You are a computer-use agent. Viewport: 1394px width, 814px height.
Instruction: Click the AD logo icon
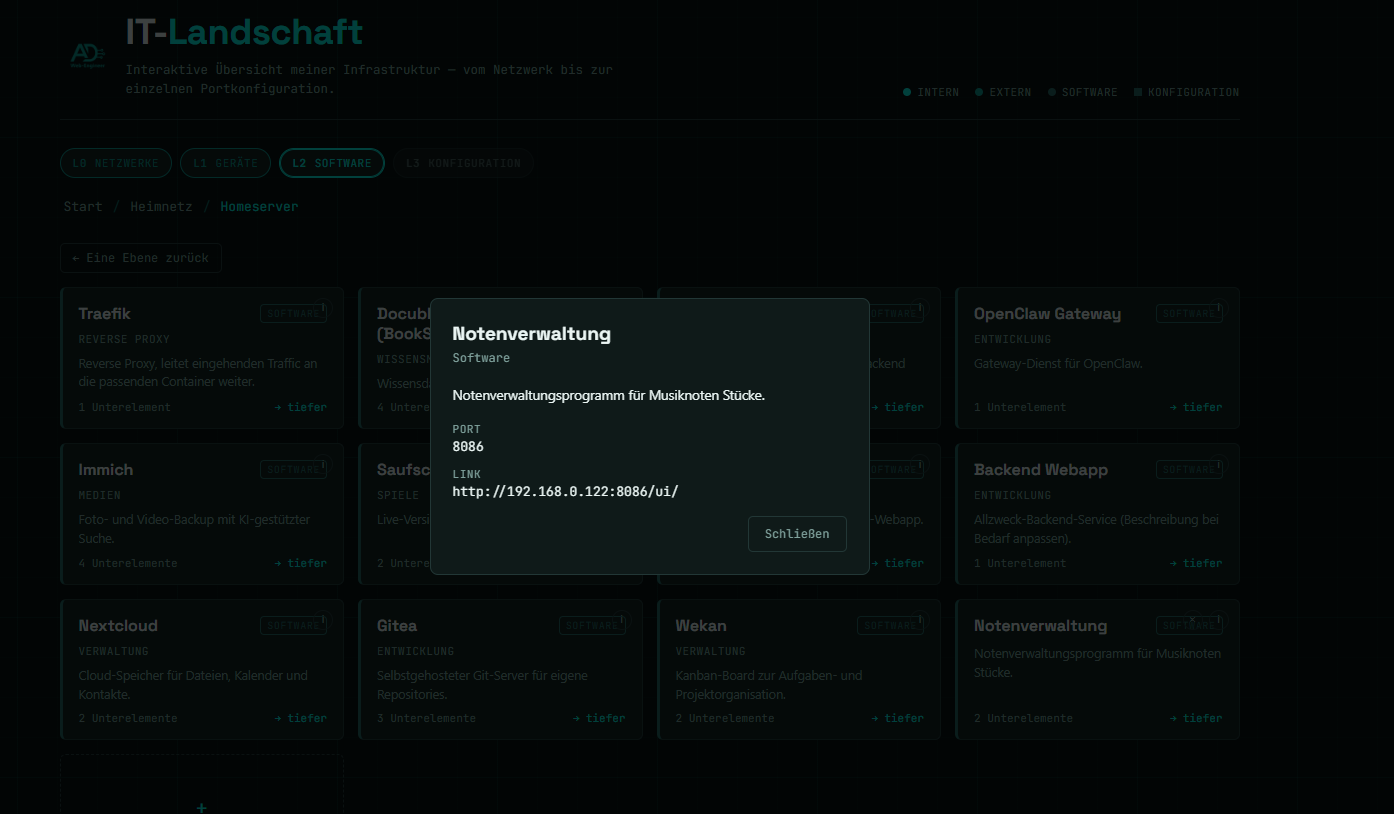coord(88,54)
